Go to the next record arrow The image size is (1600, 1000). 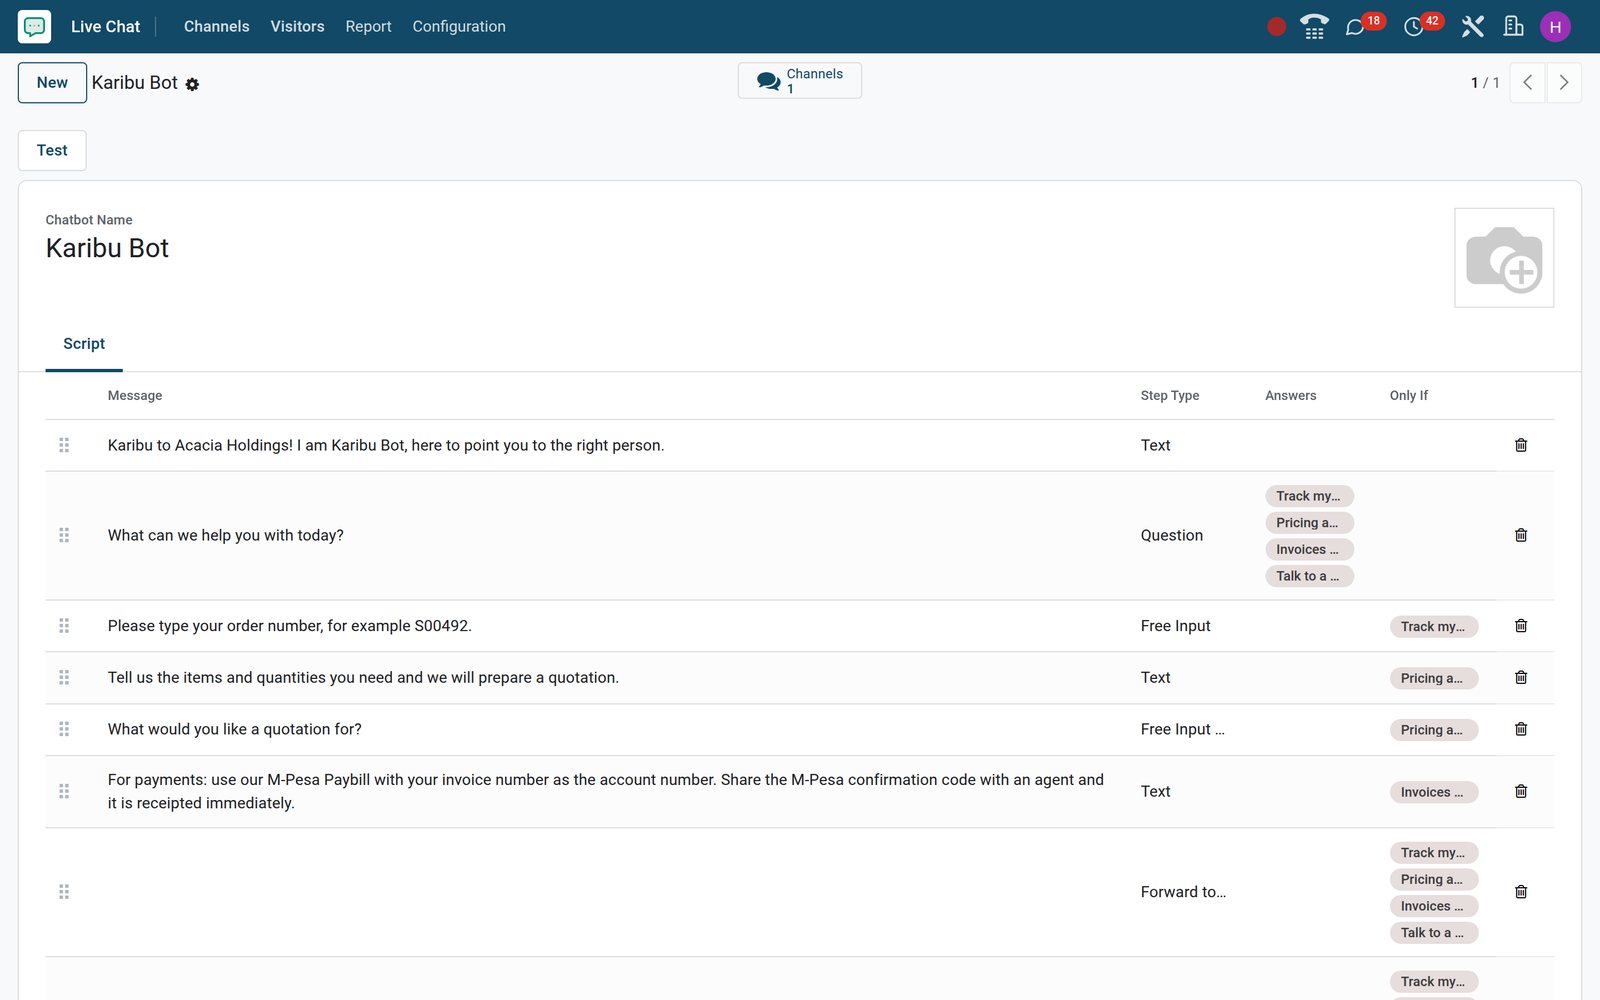1564,83
